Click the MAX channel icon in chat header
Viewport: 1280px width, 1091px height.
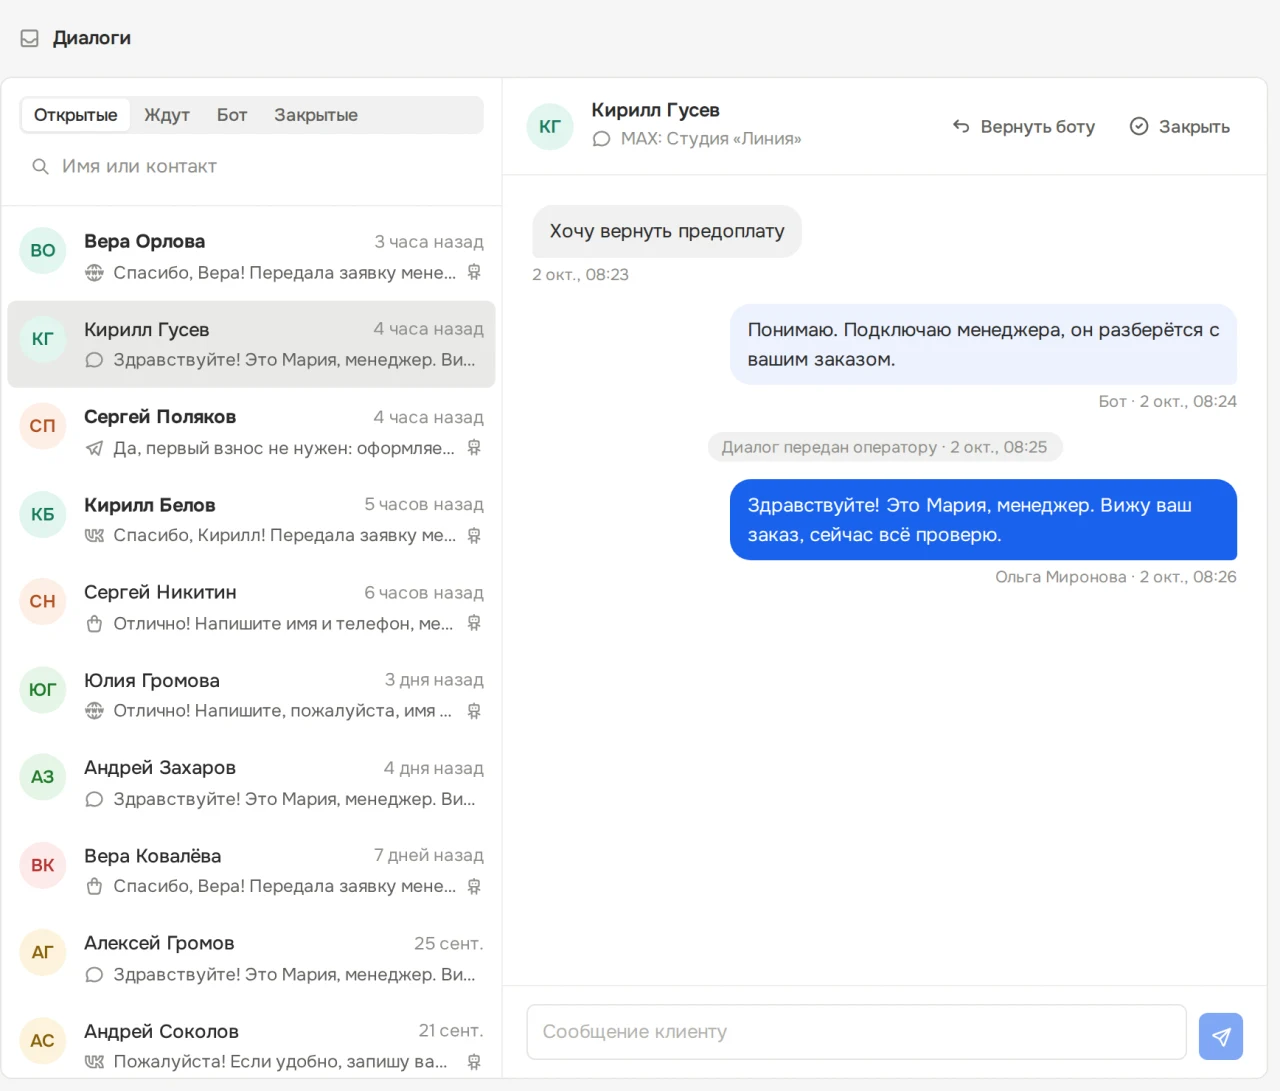(x=601, y=139)
